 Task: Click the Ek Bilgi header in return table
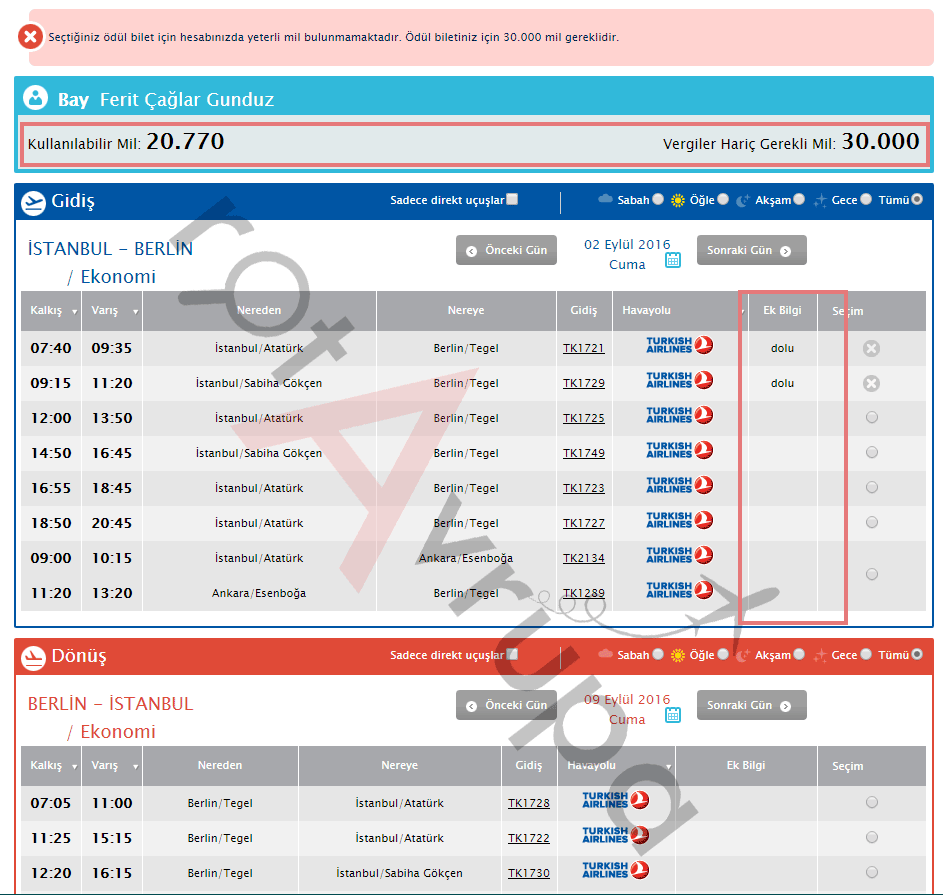[x=745, y=766]
